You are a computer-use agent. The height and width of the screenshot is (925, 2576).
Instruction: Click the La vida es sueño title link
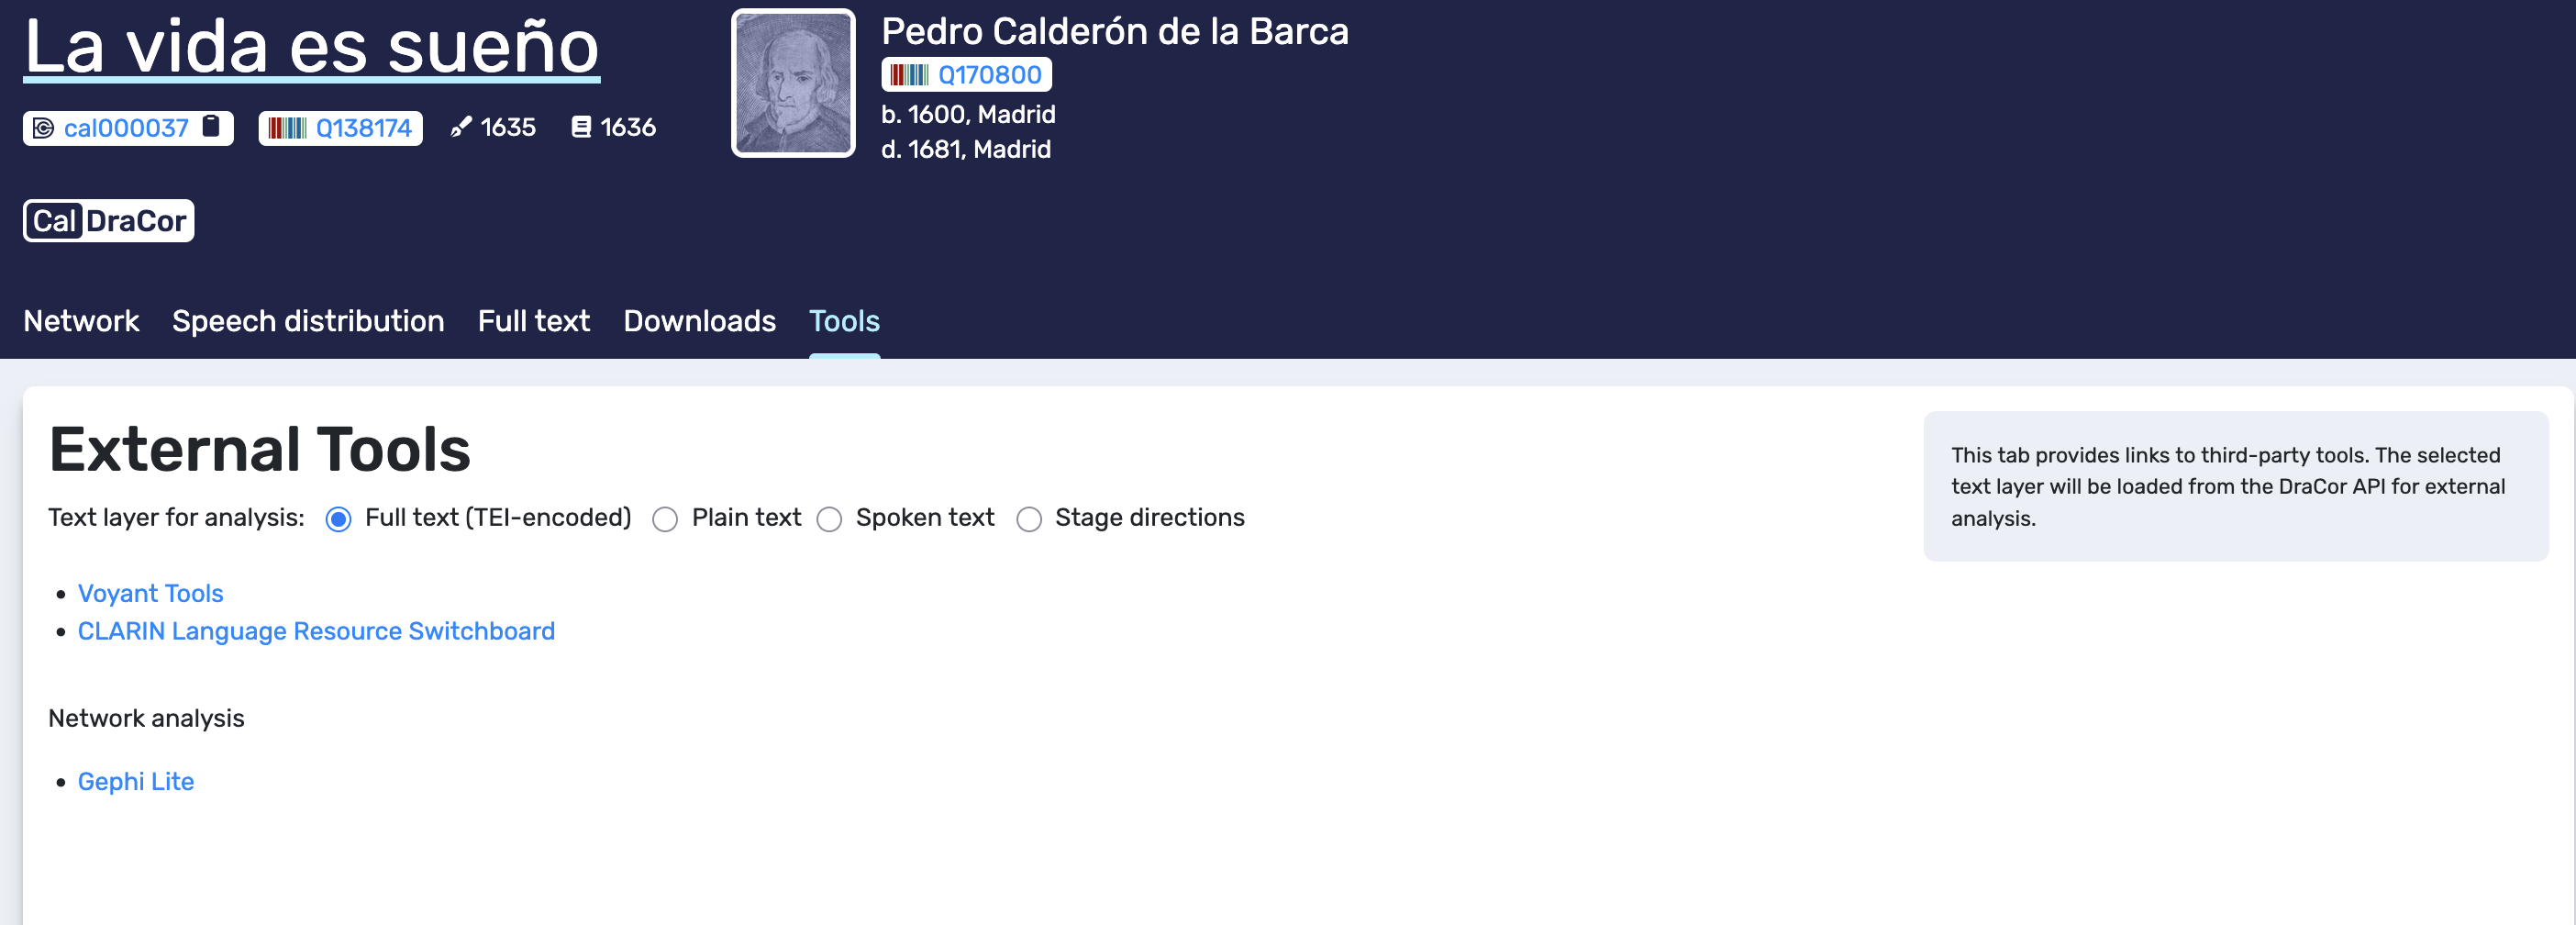[312, 46]
